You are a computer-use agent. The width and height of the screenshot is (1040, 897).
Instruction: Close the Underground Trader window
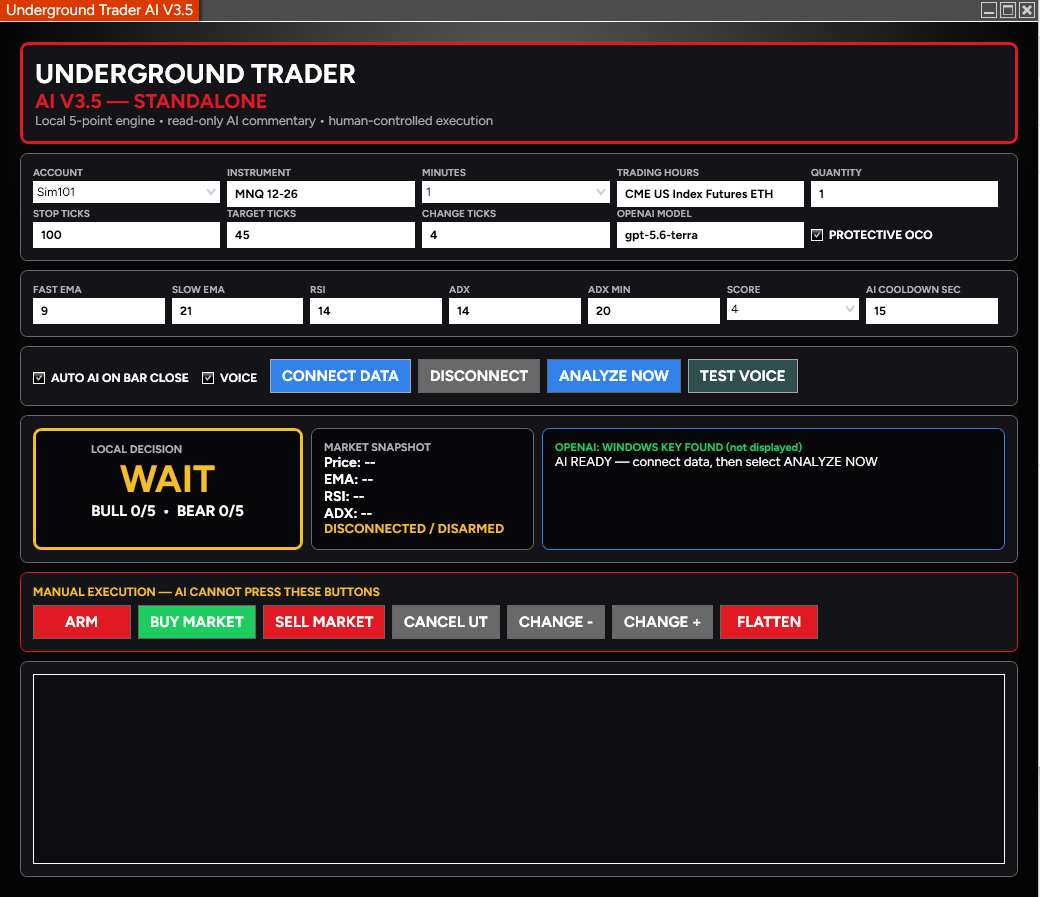click(1026, 10)
